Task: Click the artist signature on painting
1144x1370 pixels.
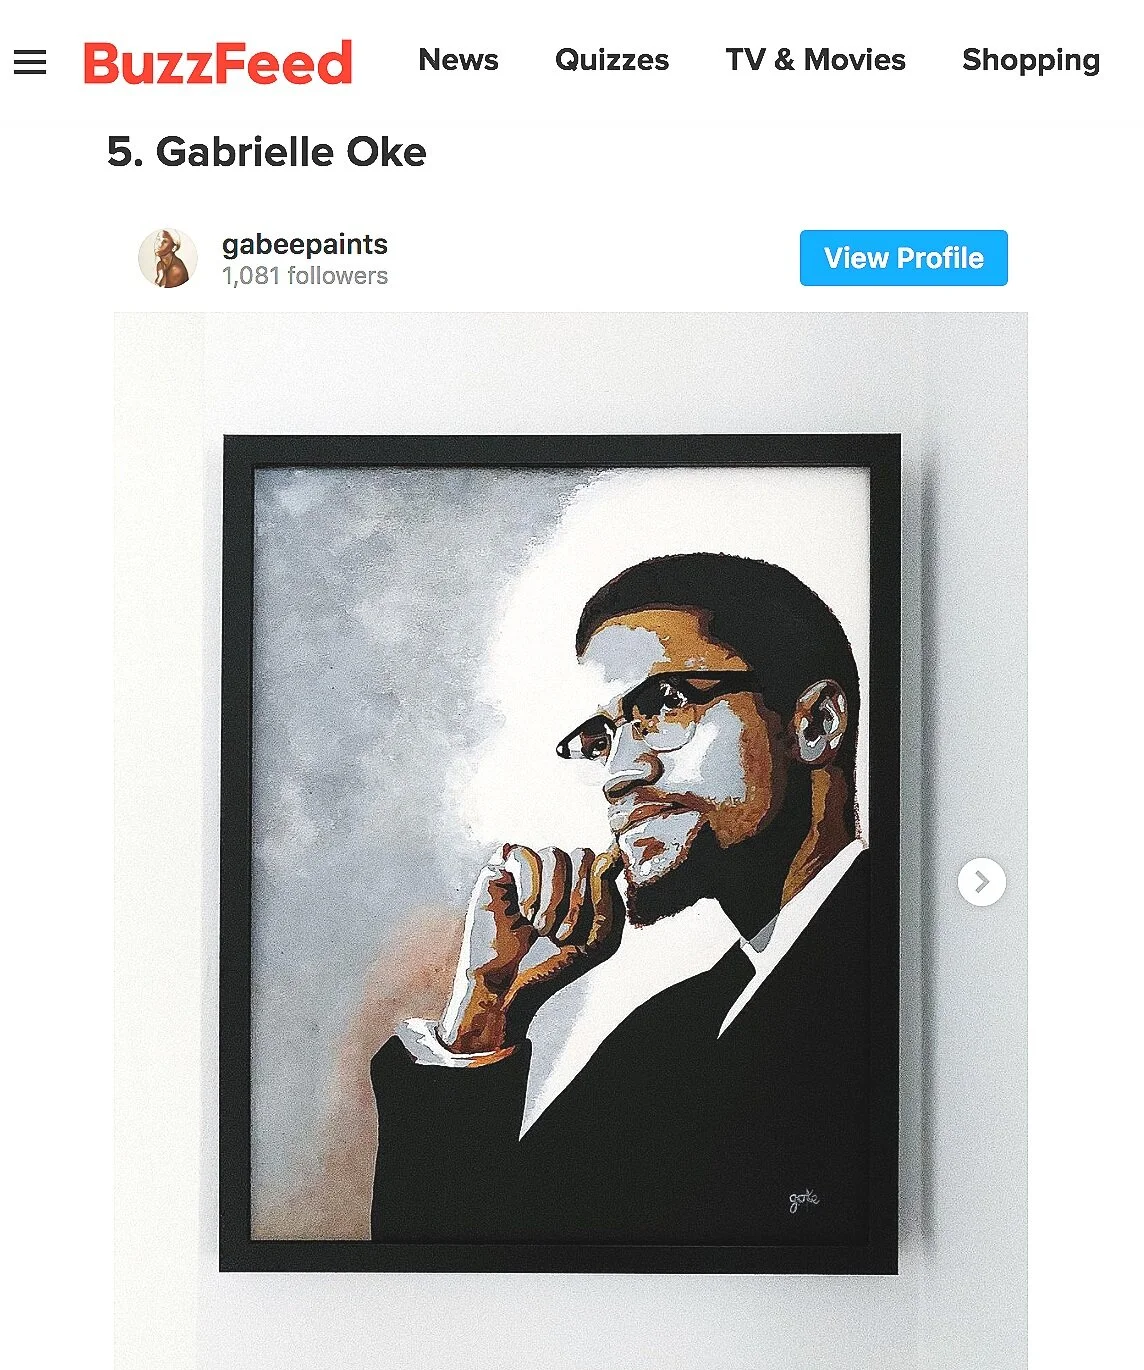Action: (x=804, y=1199)
